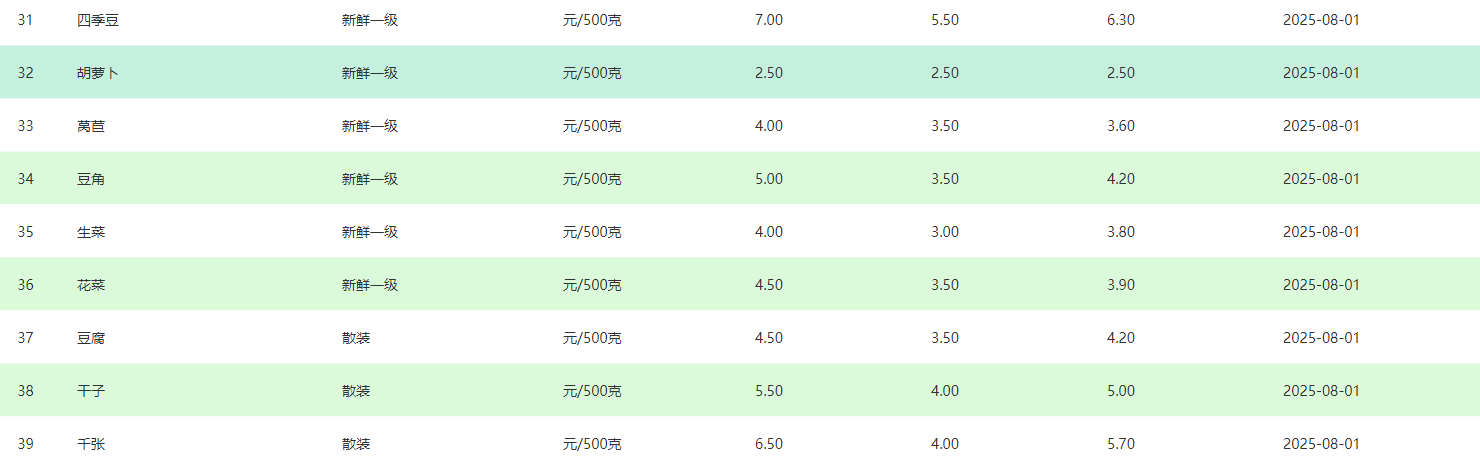1480x474 pixels.
Task: Select the 莴苣 product name
Action: click(x=91, y=126)
